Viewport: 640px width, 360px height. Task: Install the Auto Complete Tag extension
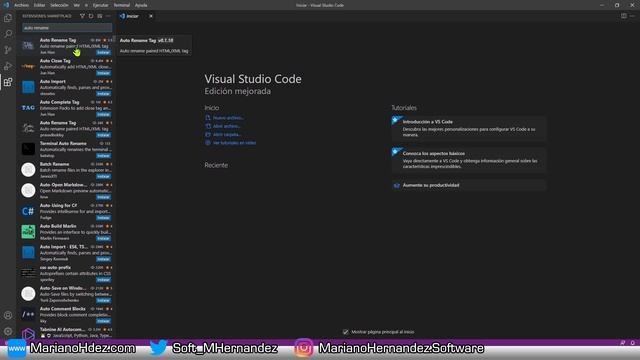[103, 114]
